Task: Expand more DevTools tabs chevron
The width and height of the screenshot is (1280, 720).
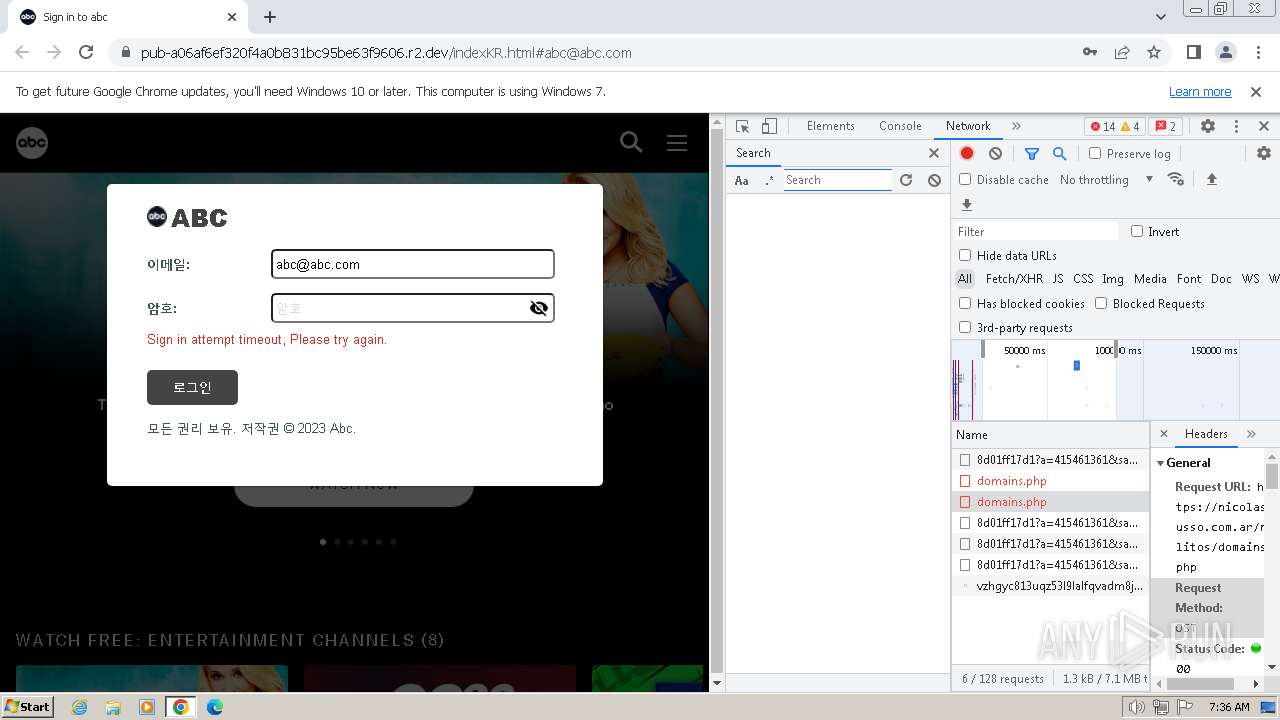Action: pyautogui.click(x=1016, y=126)
